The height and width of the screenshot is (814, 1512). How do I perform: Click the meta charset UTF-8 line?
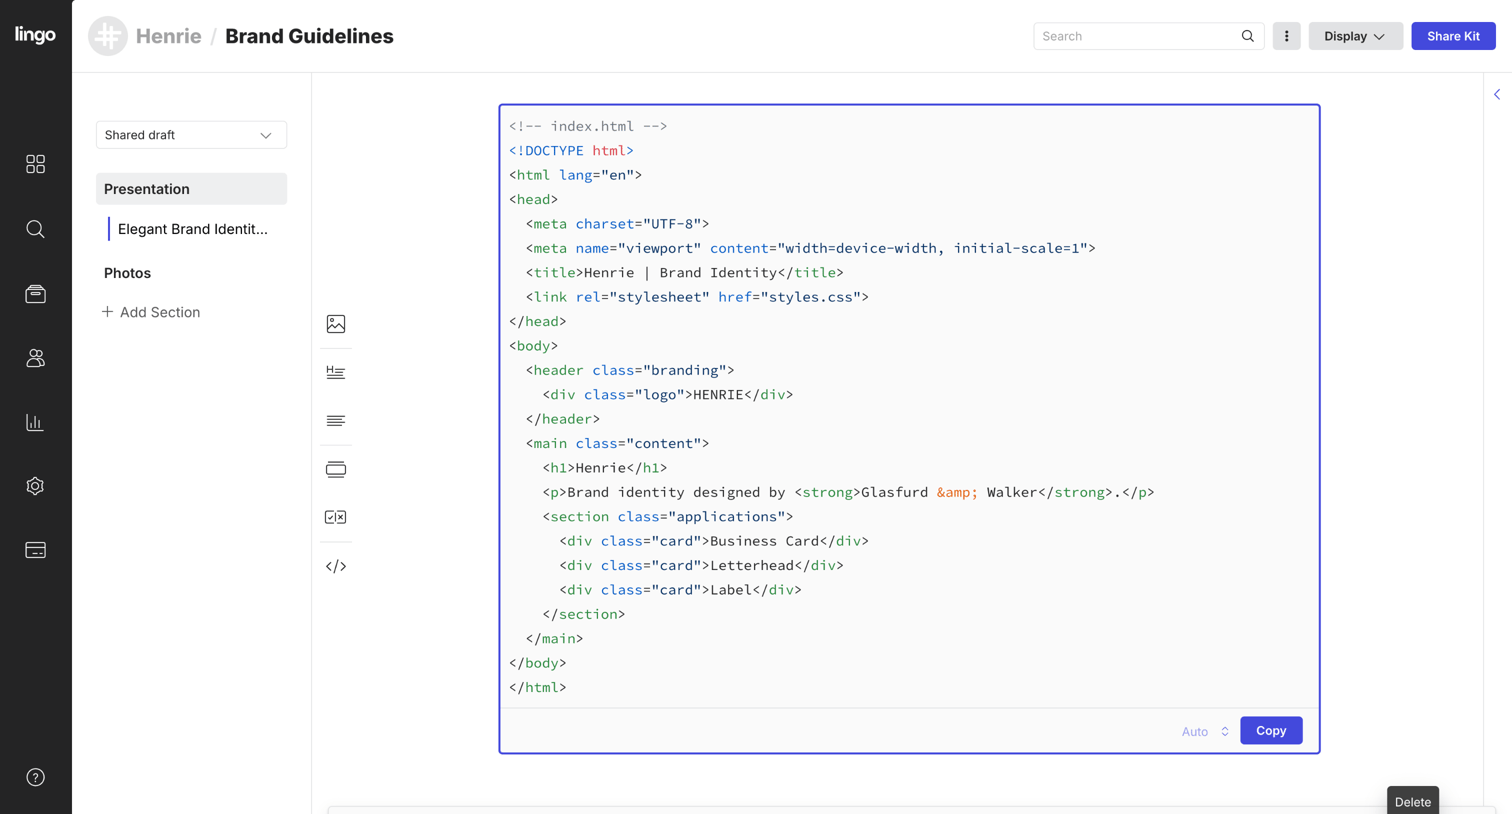click(x=617, y=224)
